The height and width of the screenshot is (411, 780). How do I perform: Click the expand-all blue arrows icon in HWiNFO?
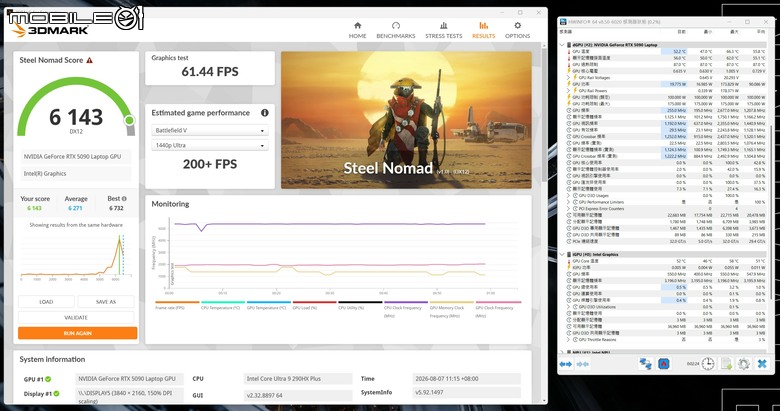tap(566, 364)
